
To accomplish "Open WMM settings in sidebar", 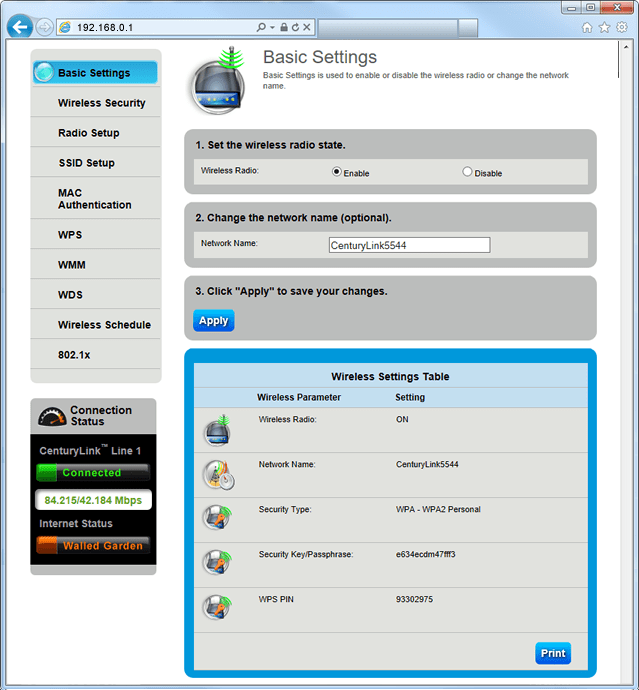I will point(72,264).
